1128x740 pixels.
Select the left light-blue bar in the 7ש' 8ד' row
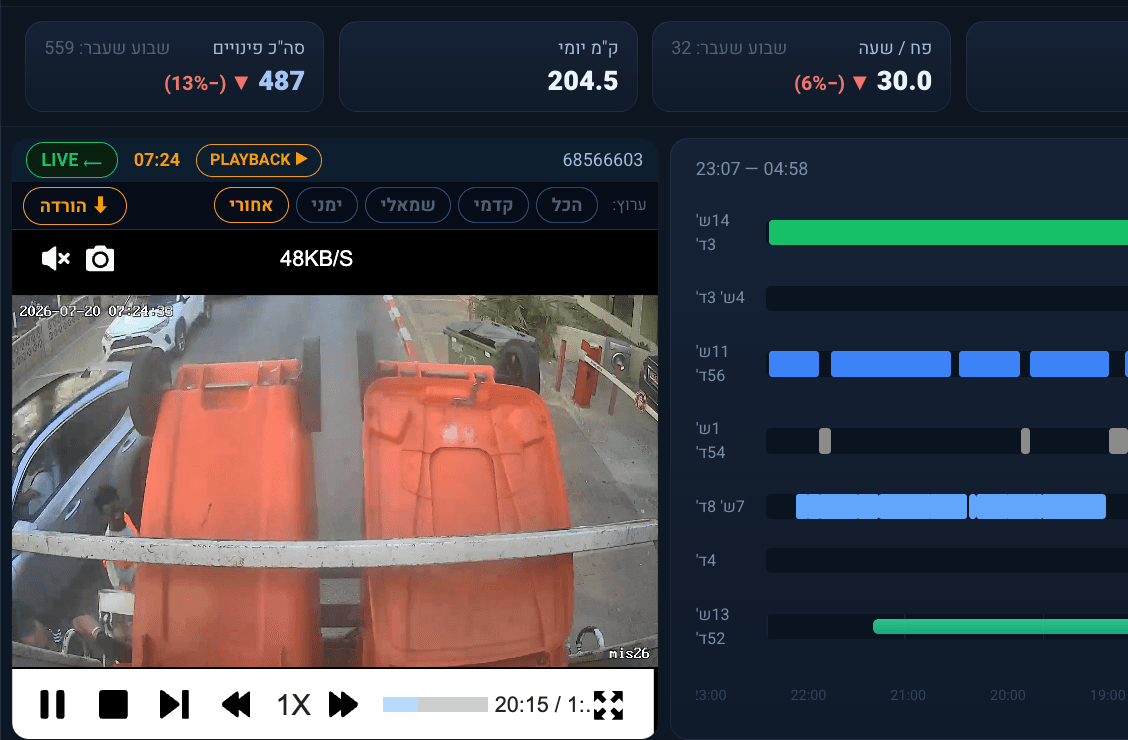click(x=881, y=506)
